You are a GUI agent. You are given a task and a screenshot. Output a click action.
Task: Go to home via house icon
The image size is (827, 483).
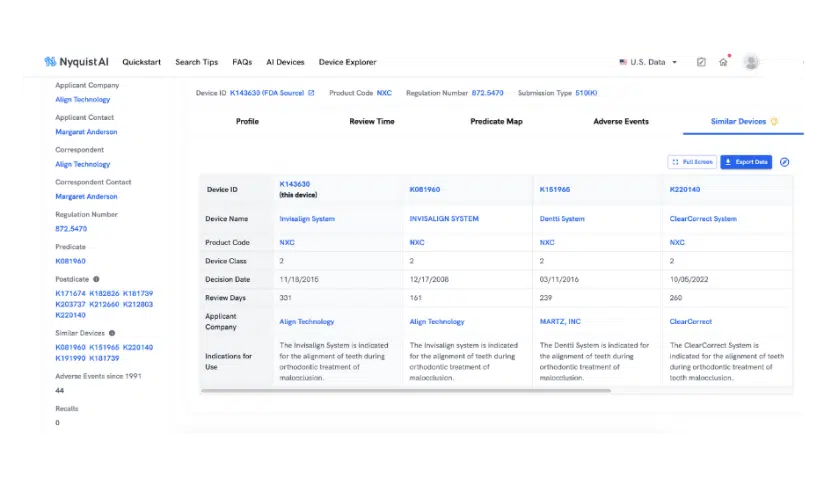[x=723, y=62]
